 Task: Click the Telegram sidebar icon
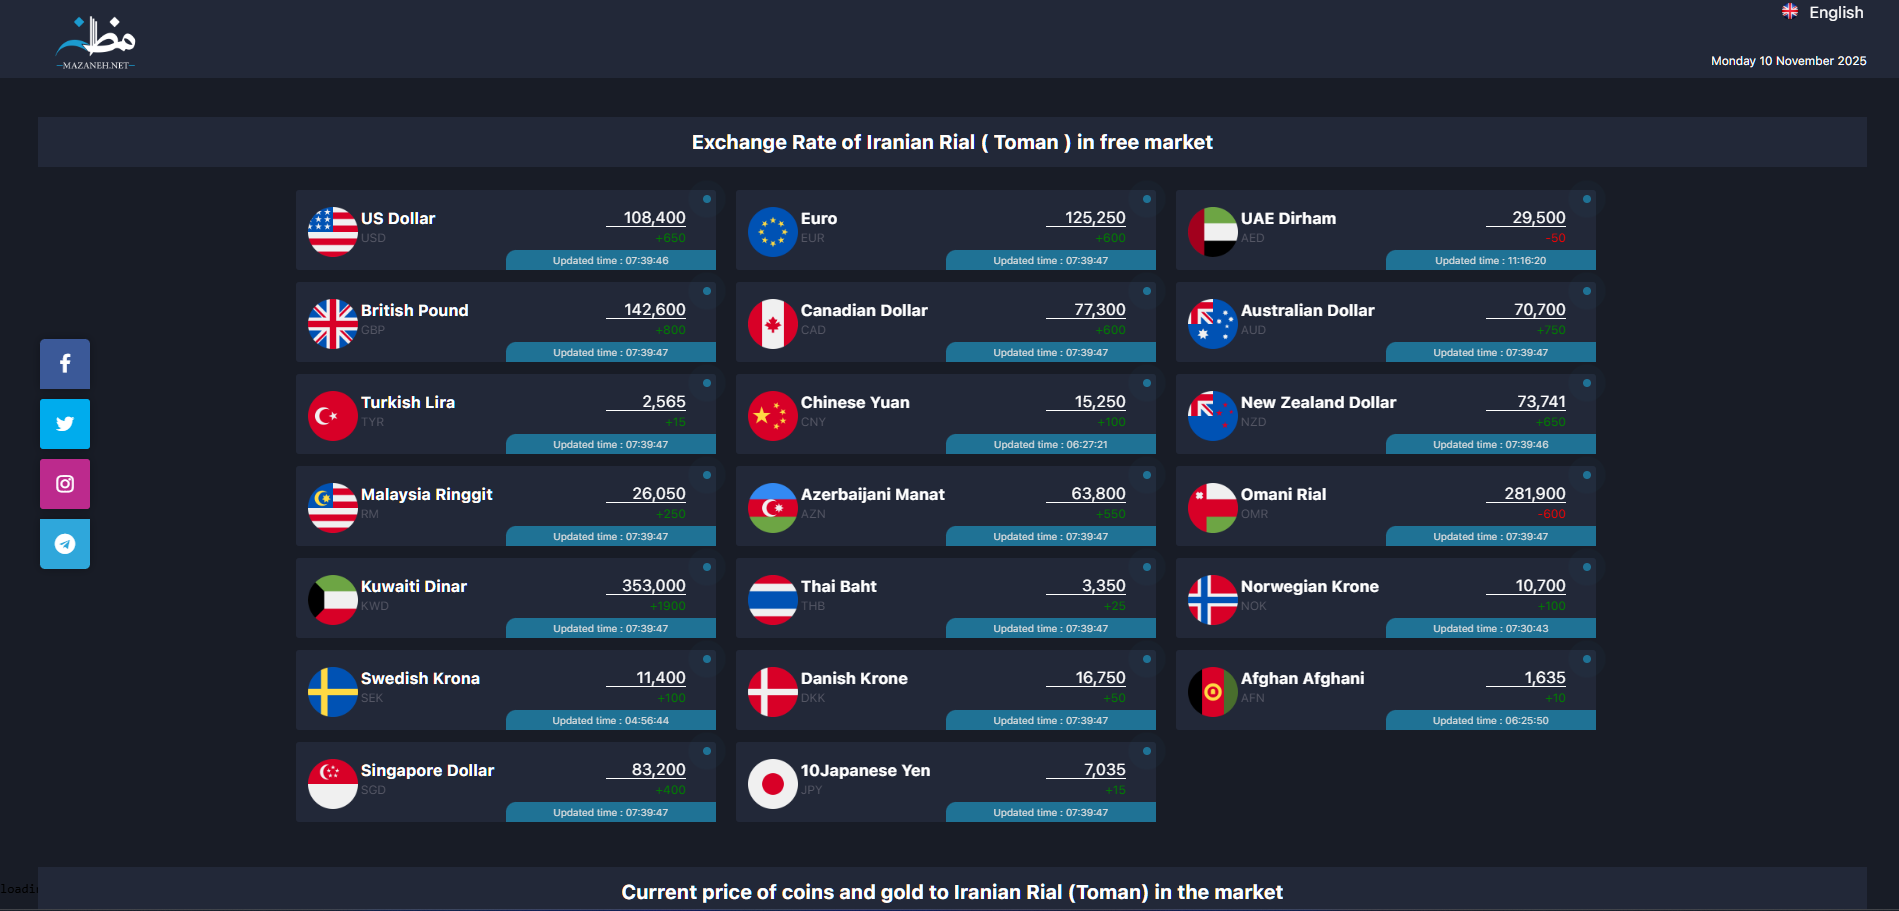[65, 544]
